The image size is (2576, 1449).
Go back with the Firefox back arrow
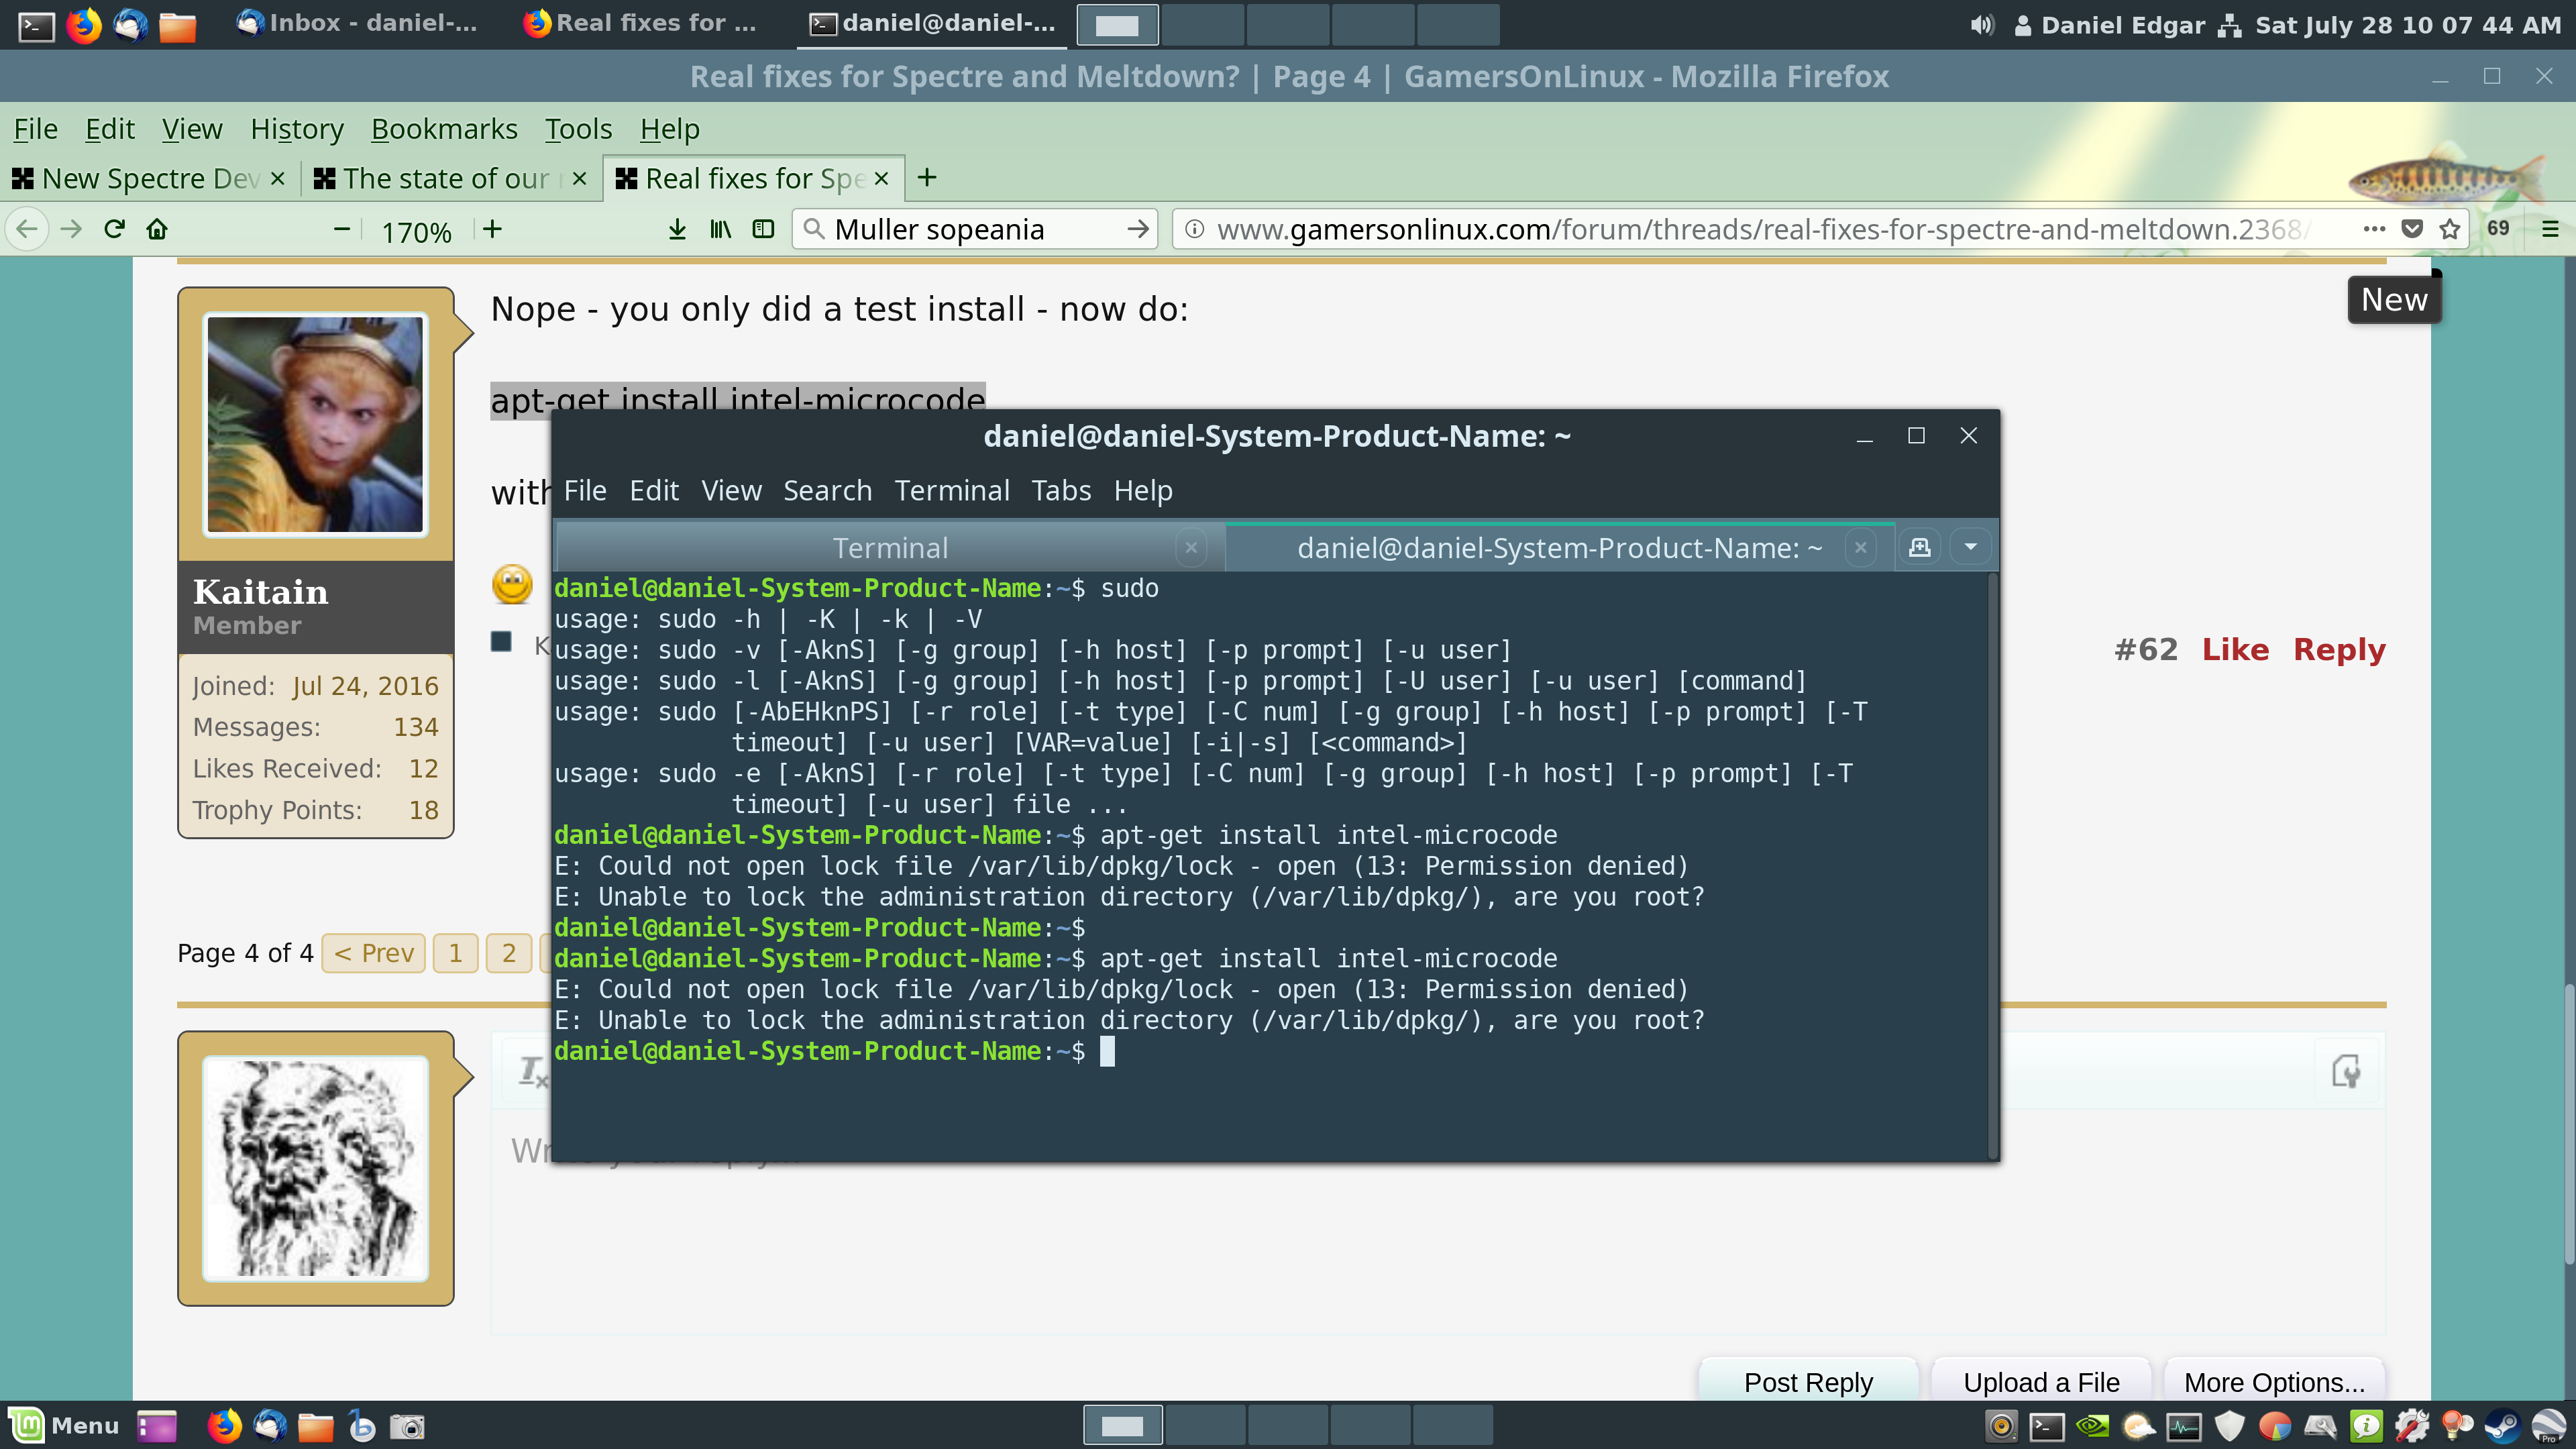(x=27, y=229)
